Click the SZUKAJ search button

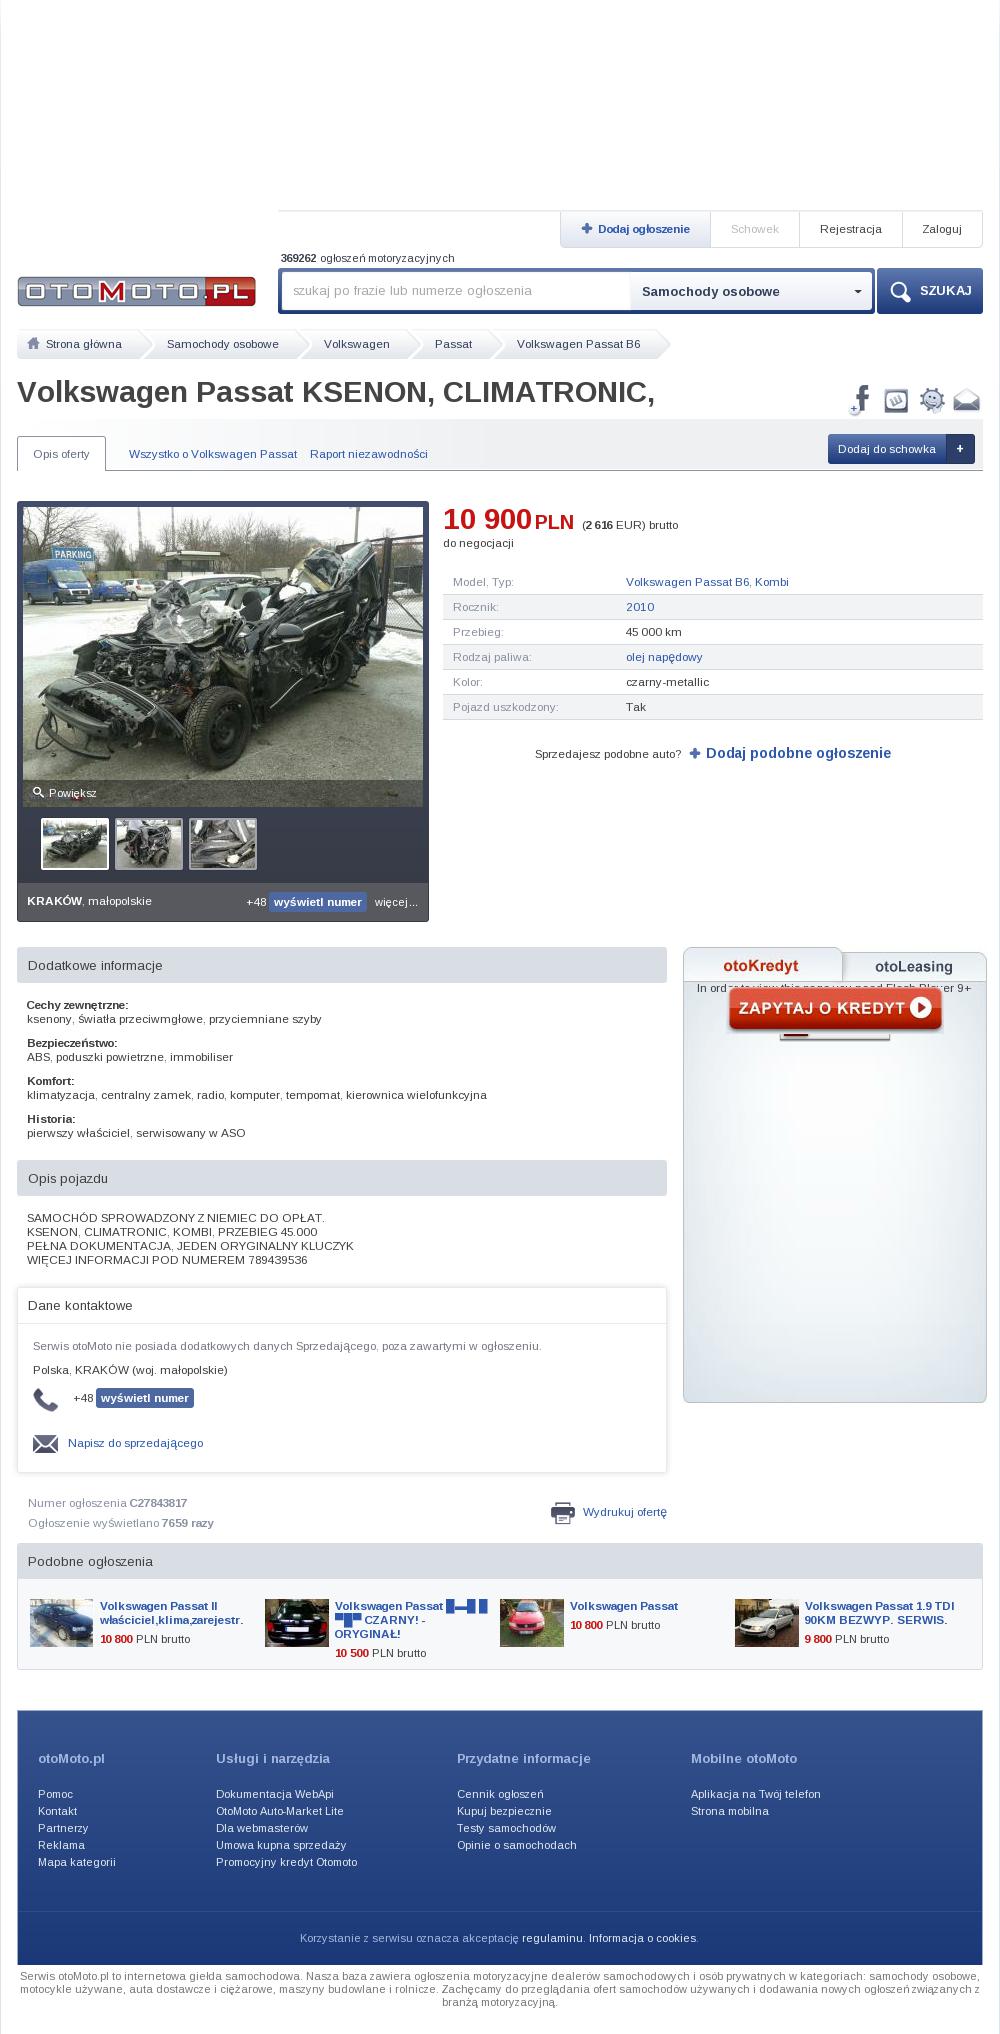pos(930,291)
